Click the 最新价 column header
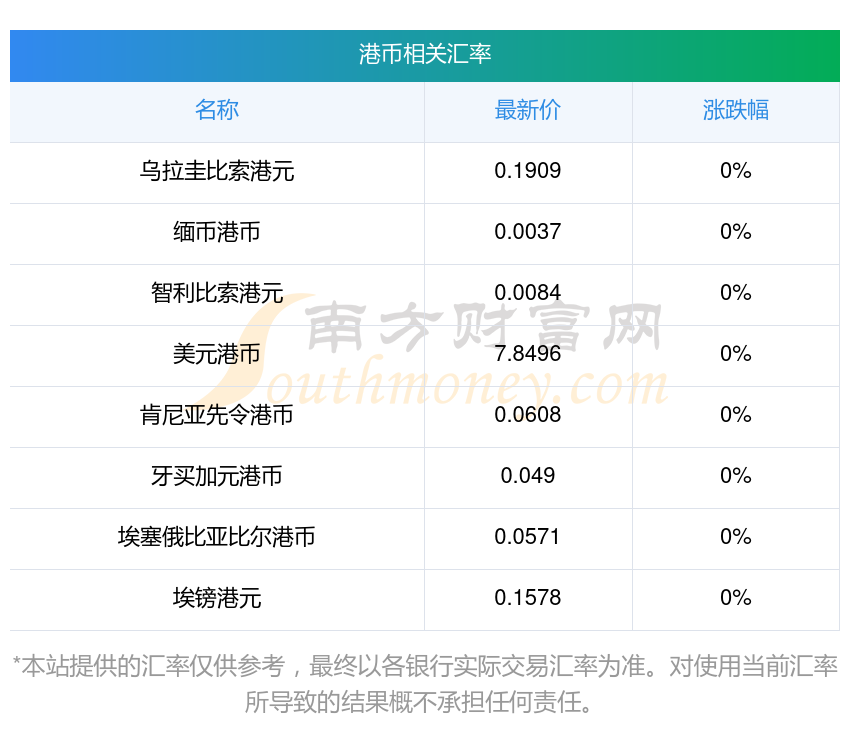 tap(527, 110)
